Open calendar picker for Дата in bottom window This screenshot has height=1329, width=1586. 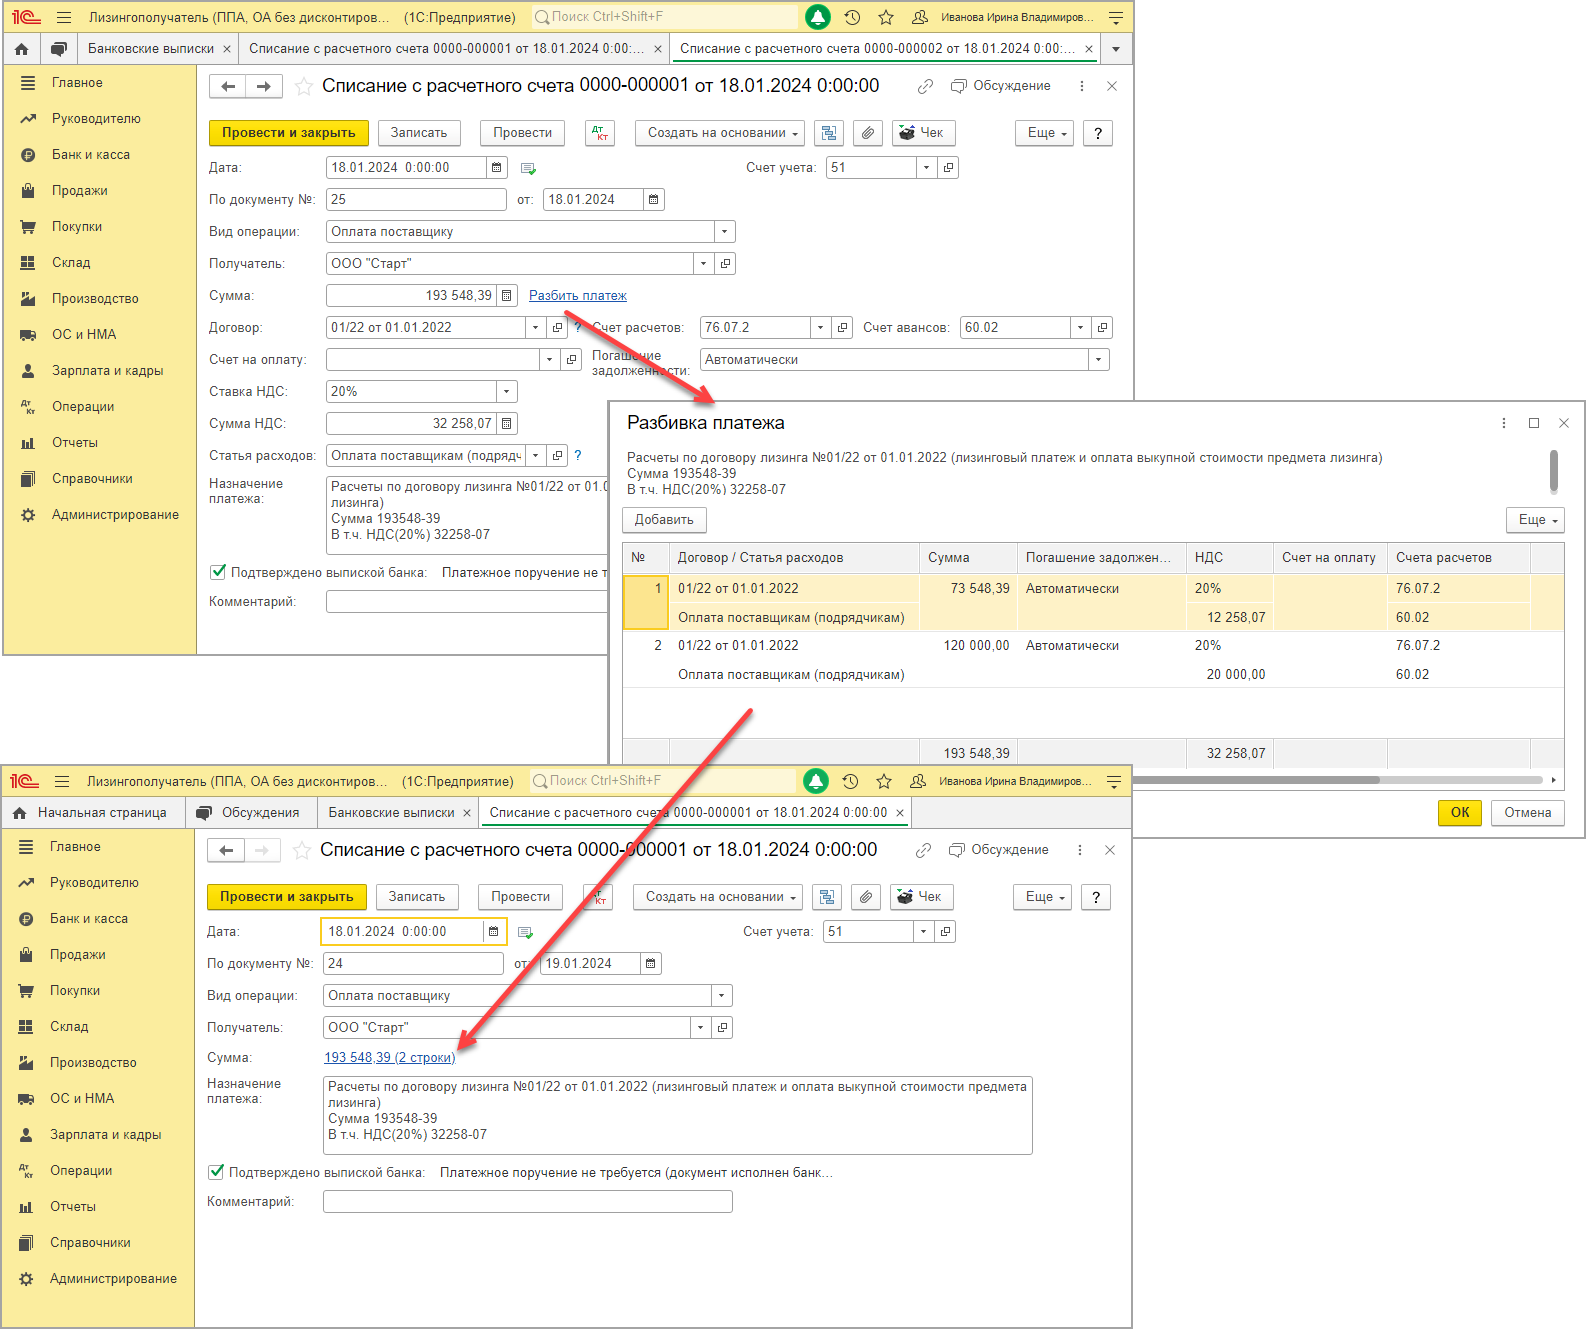coord(494,932)
